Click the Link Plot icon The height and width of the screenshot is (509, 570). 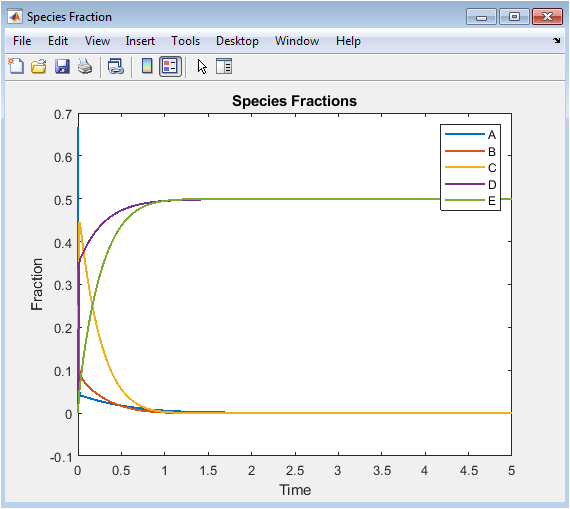116,67
